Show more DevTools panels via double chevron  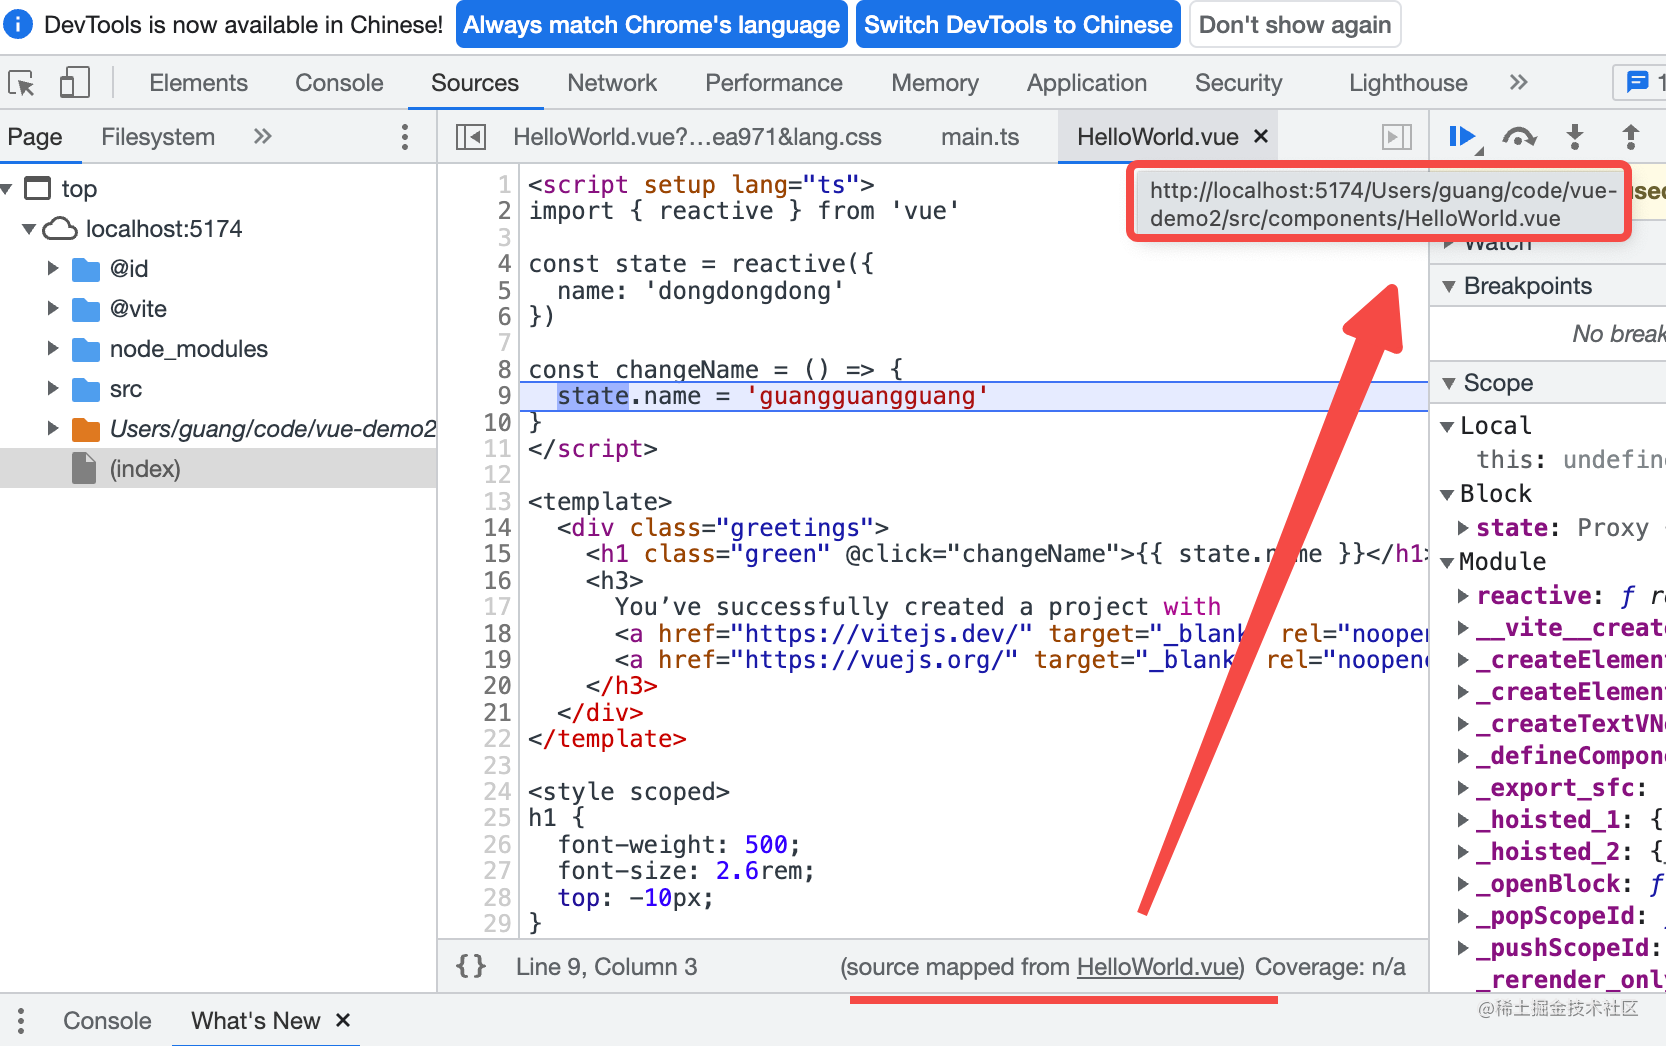click(1518, 82)
